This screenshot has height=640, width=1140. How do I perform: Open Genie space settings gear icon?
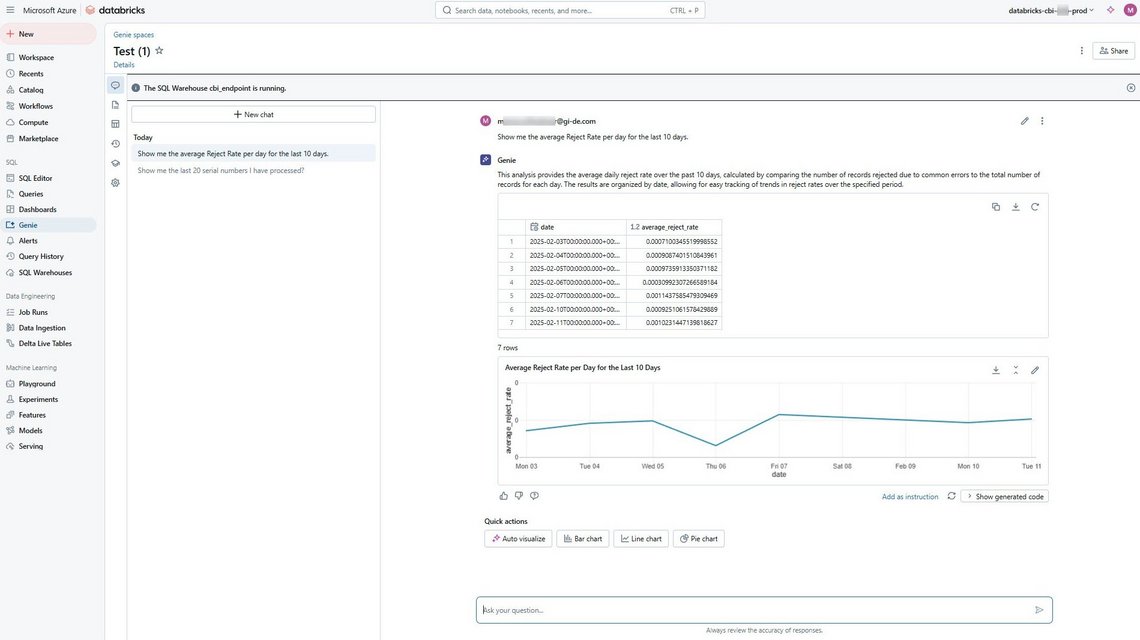[x=115, y=183]
